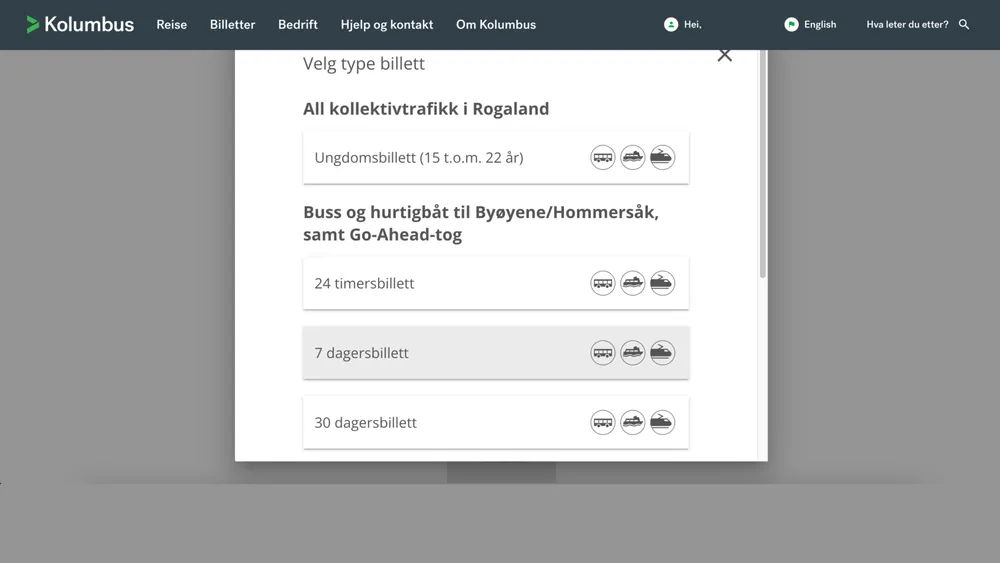The width and height of the screenshot is (1000, 563).
Task: Click the English language flag icon
Action: (791, 25)
